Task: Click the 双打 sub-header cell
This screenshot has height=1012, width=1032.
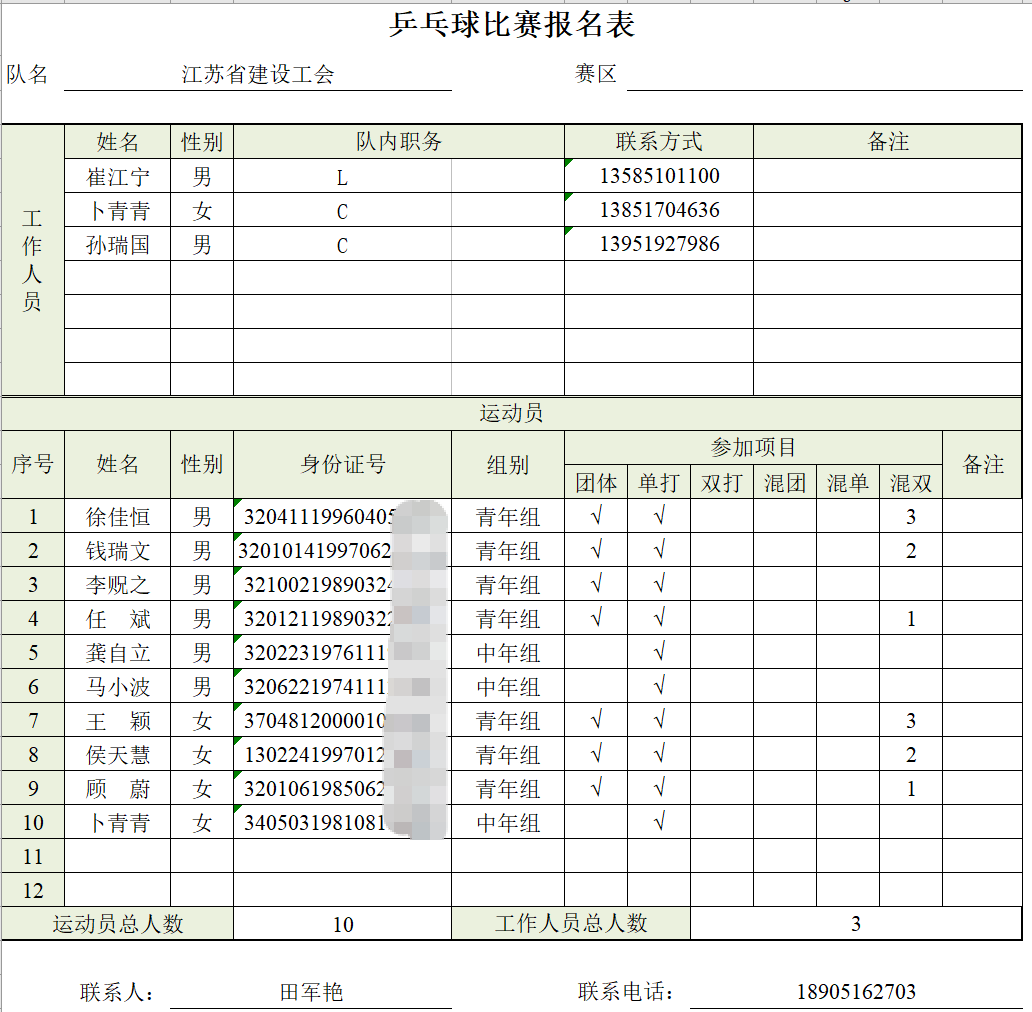Action: pyautogui.click(x=722, y=482)
